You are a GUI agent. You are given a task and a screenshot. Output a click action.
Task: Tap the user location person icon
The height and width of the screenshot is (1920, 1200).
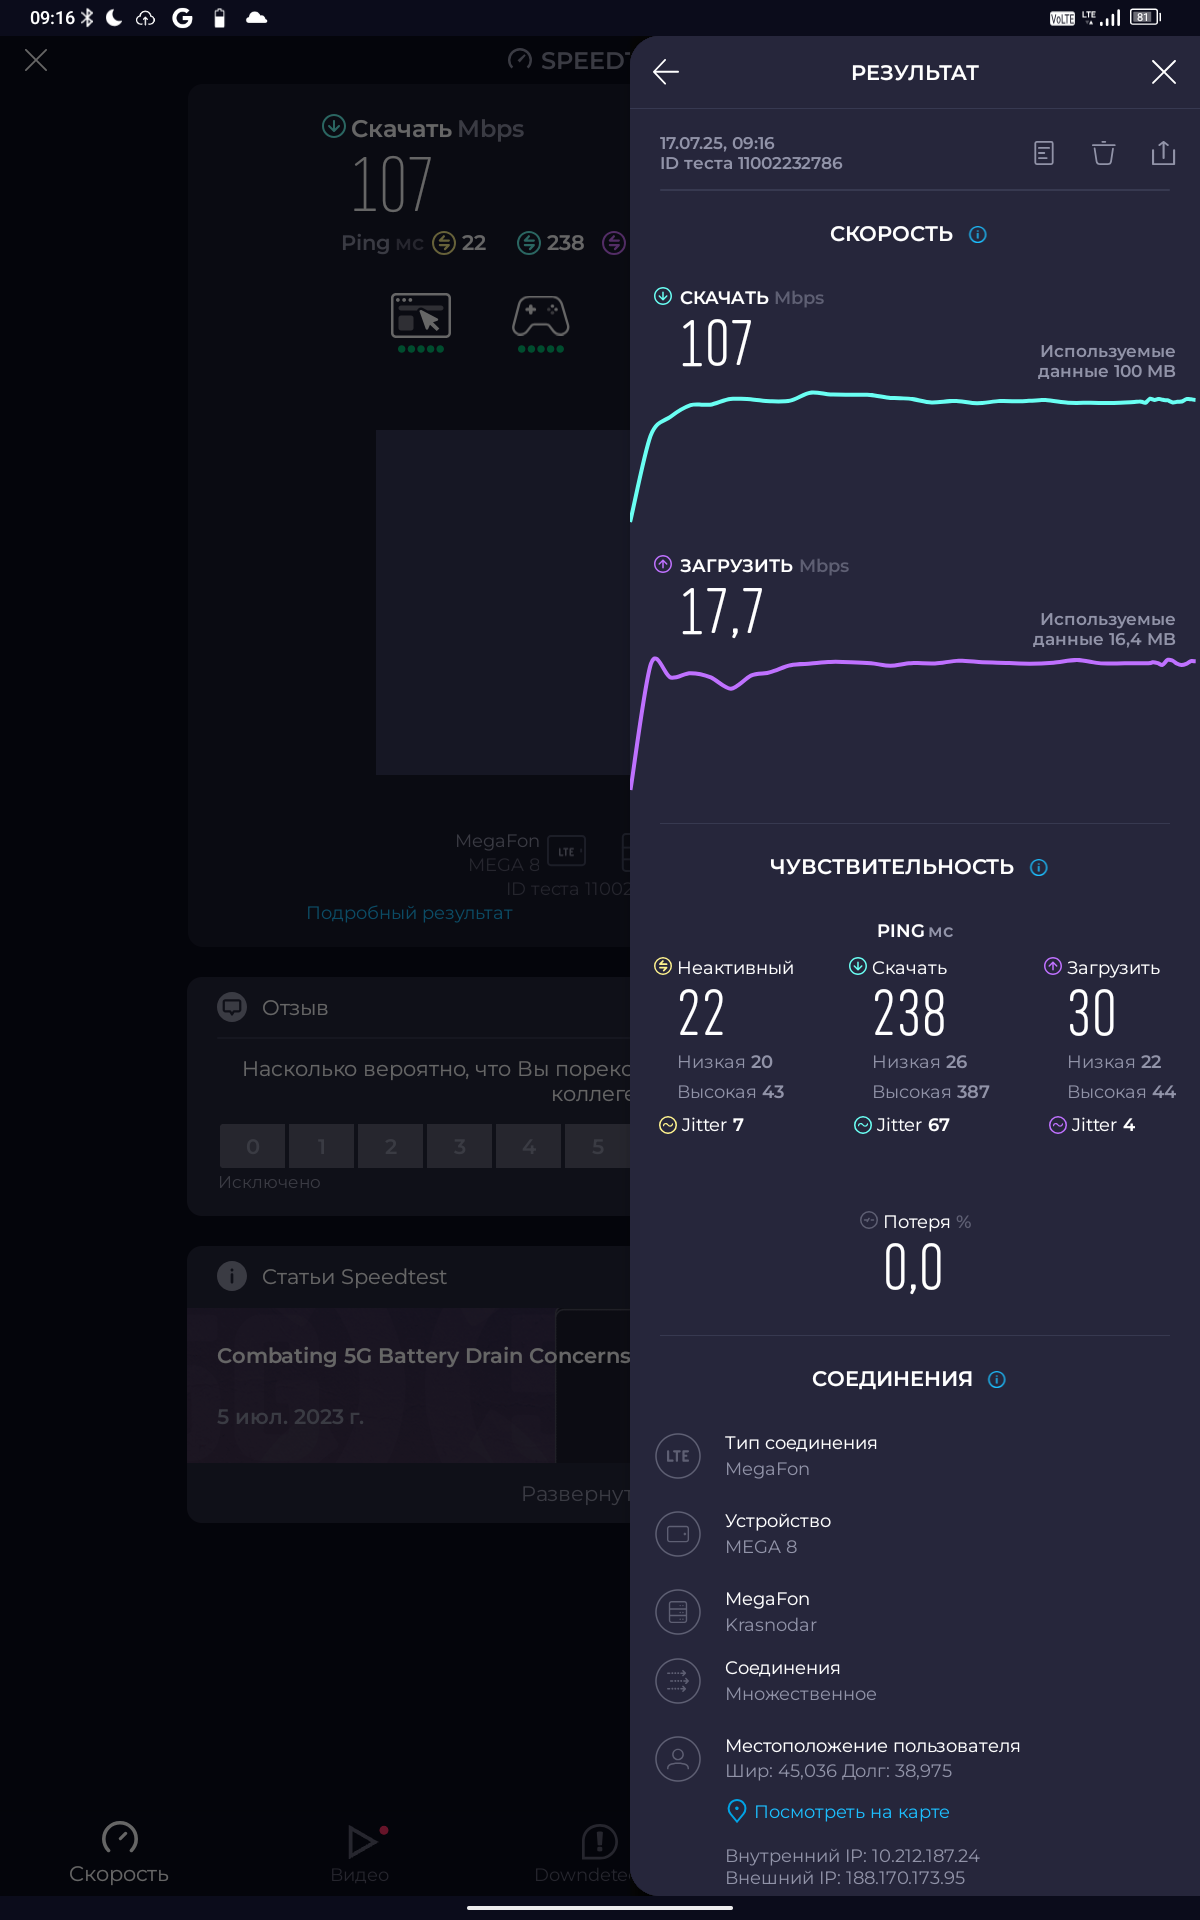(678, 1759)
